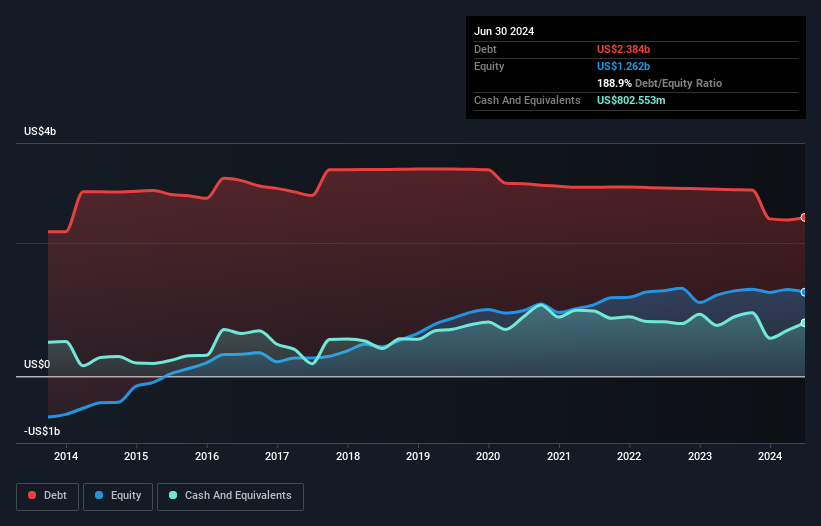Screen dimensions: 821x526
Task: Click the 2018 x-axis label
Action: pyautogui.click(x=348, y=456)
